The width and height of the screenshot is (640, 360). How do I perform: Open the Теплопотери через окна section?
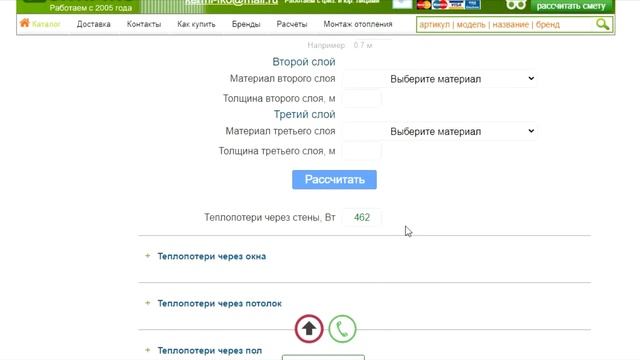point(212,256)
